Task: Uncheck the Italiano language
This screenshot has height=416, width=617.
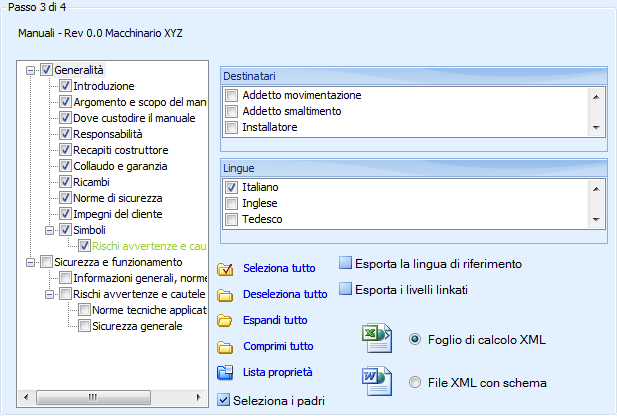Action: click(x=231, y=187)
